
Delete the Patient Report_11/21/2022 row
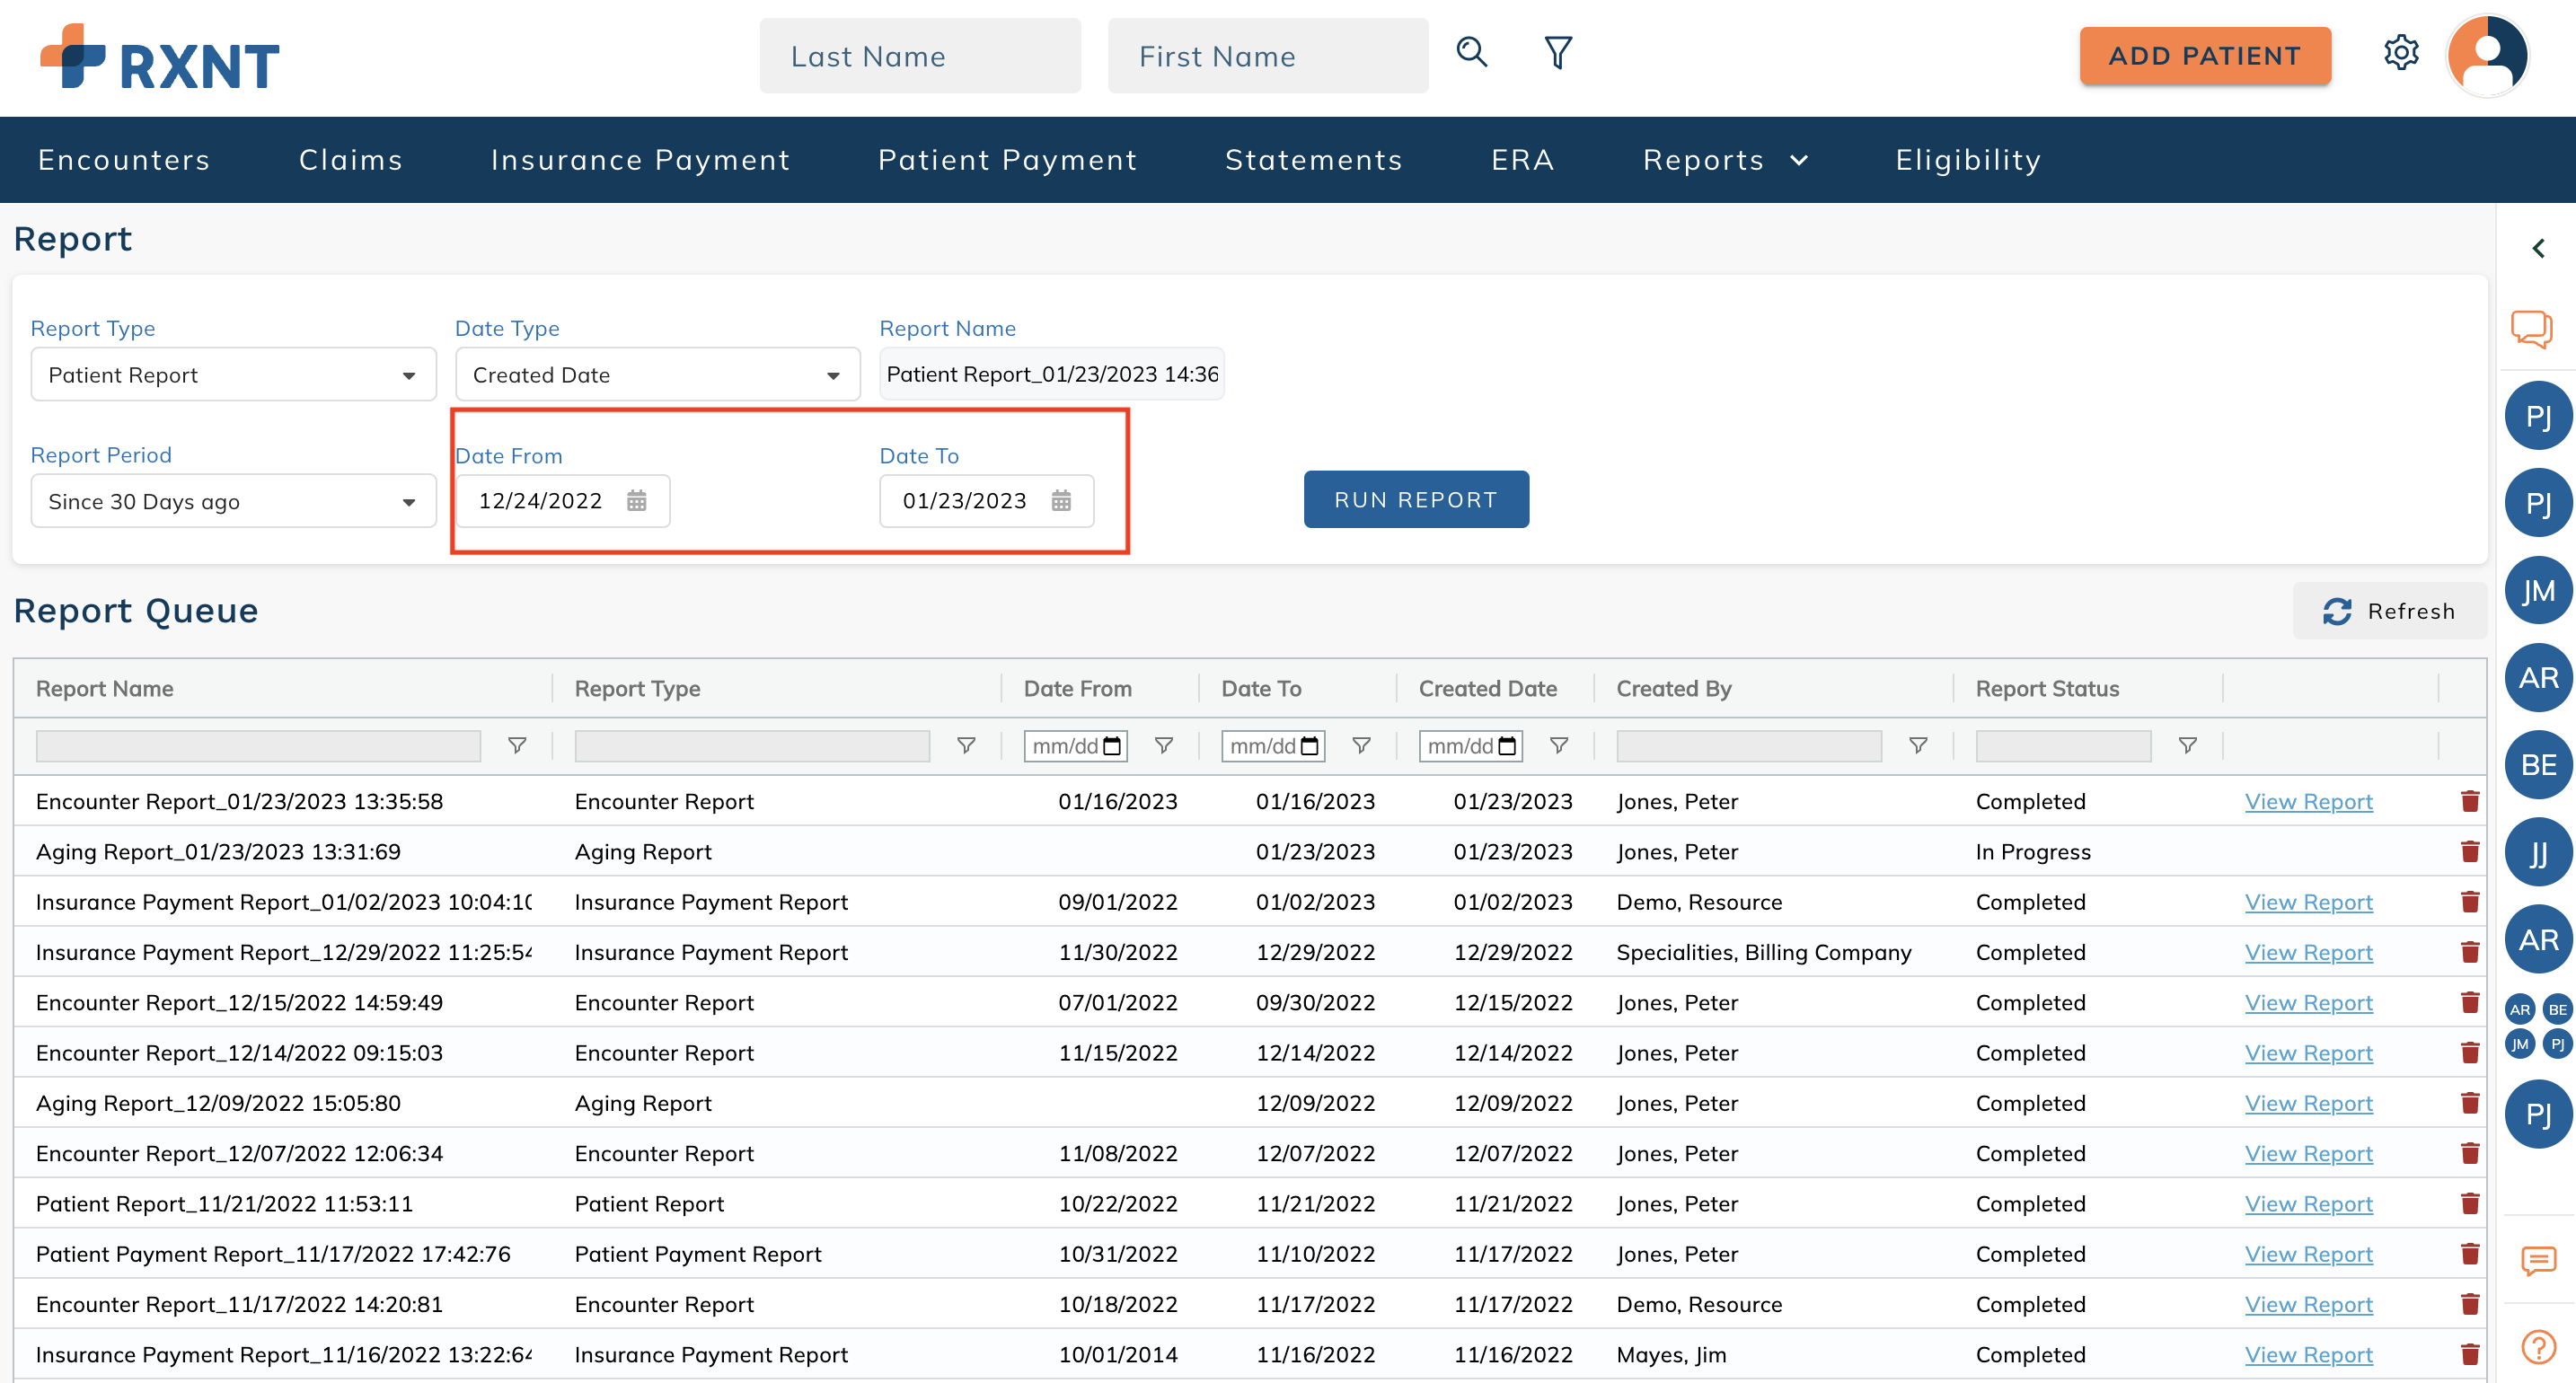(2470, 1203)
